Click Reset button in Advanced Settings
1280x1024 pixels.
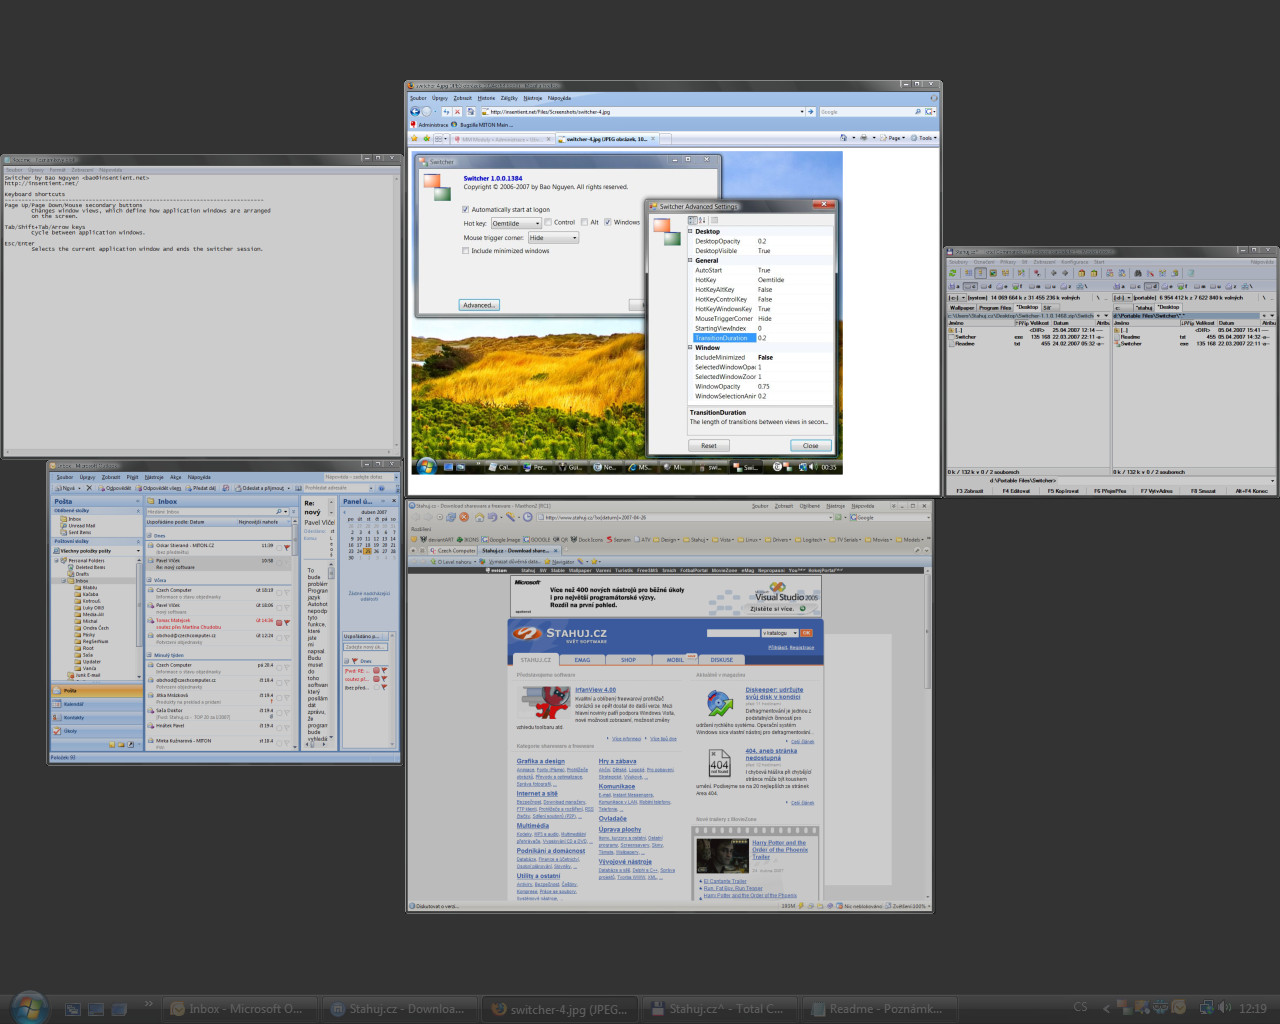click(708, 446)
